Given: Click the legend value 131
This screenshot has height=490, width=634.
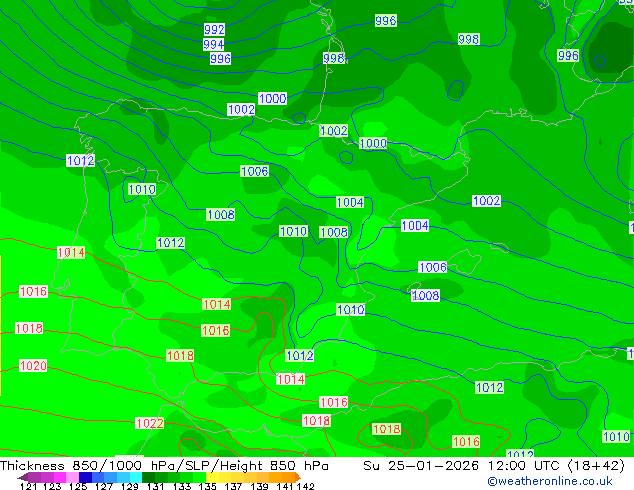Looking at the screenshot, I should pos(156,486).
